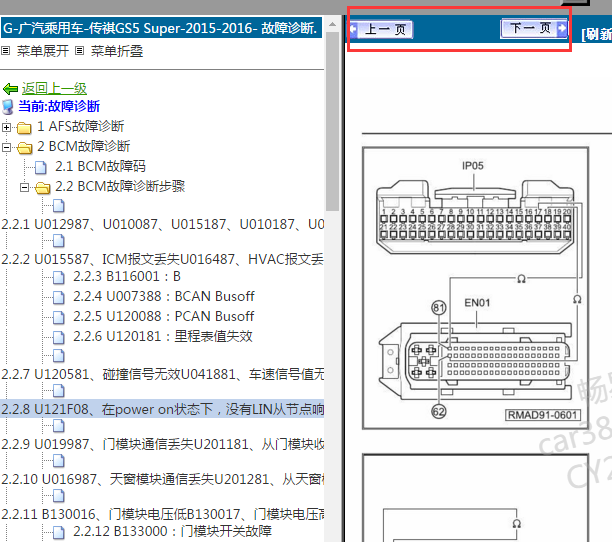
Task: Open 2 BCM故障诊断 tree item
Action: tap(84, 146)
